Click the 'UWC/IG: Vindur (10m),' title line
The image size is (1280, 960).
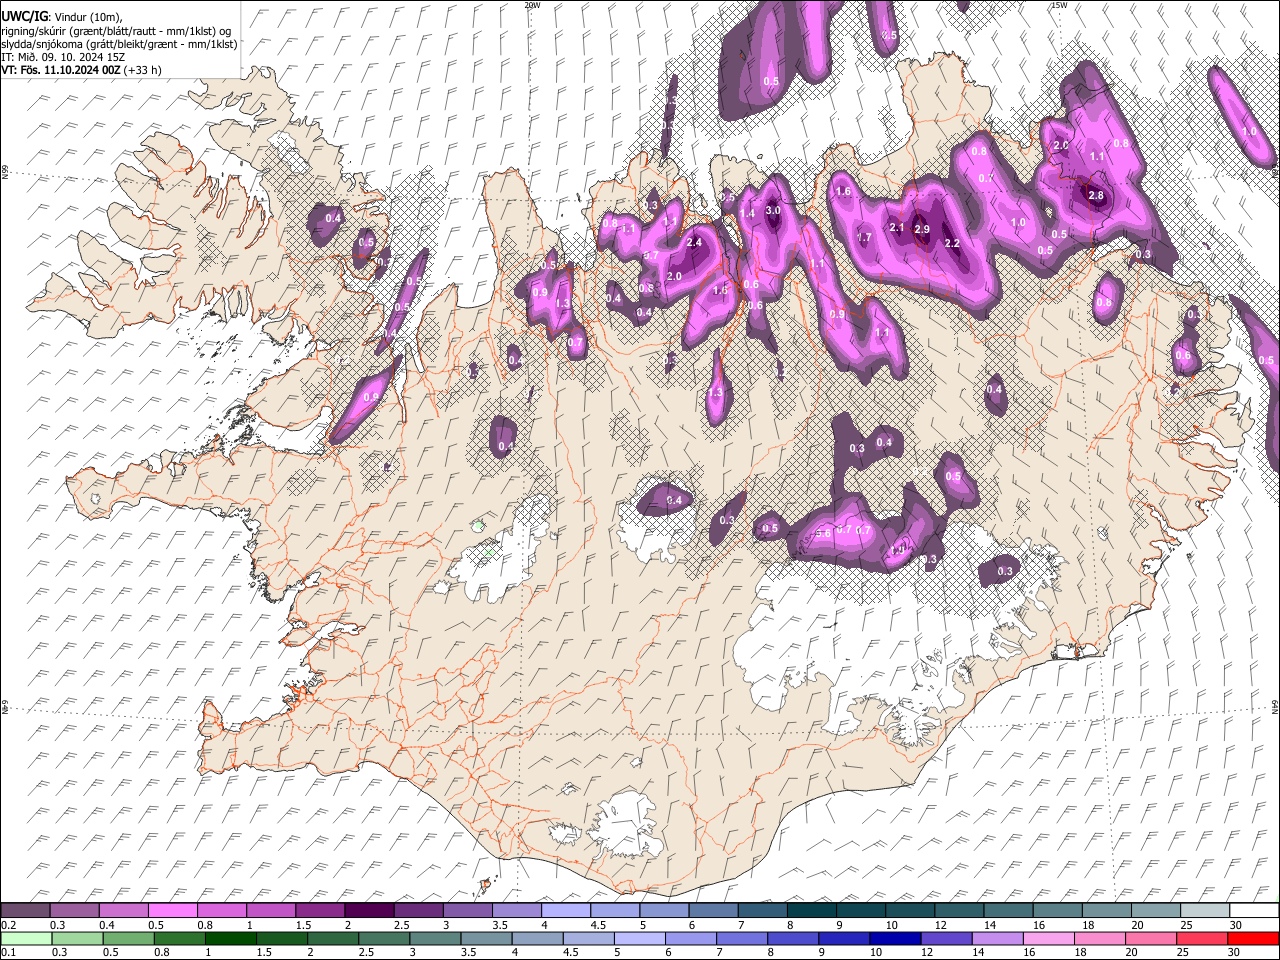61,16
